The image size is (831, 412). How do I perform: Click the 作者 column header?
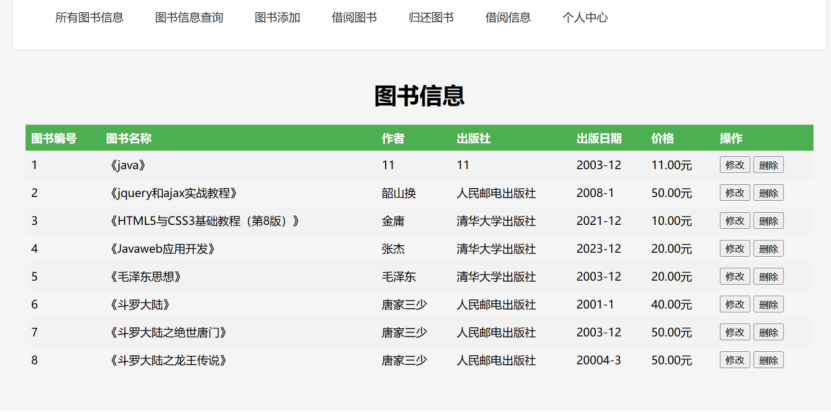(x=393, y=138)
